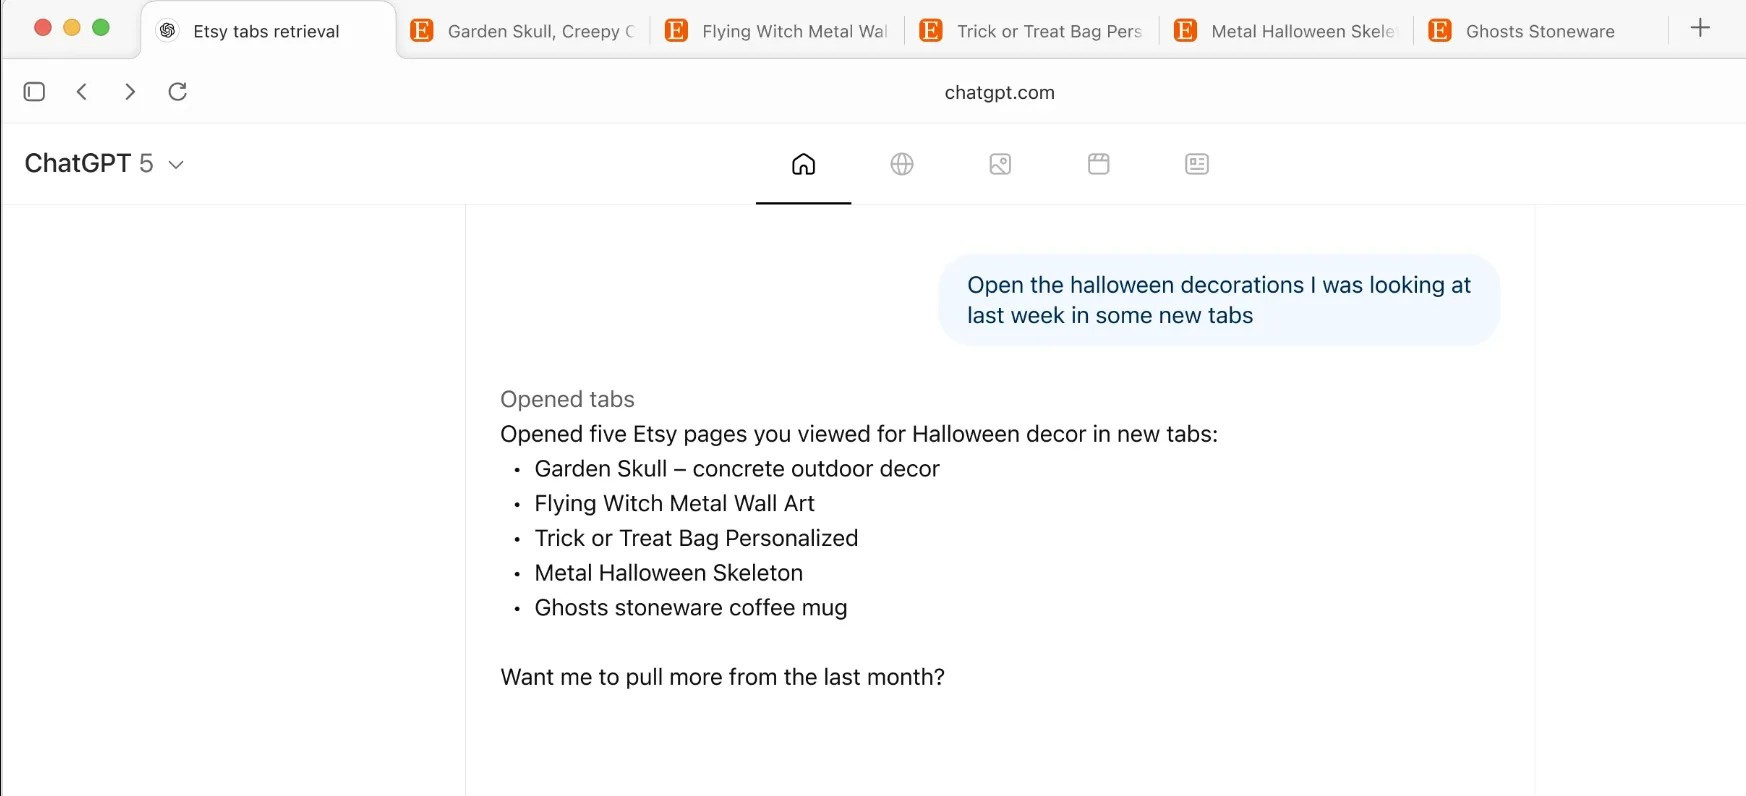Toggle the sidebar panel icon
Screen dimensions: 1746x796
click(x=34, y=92)
